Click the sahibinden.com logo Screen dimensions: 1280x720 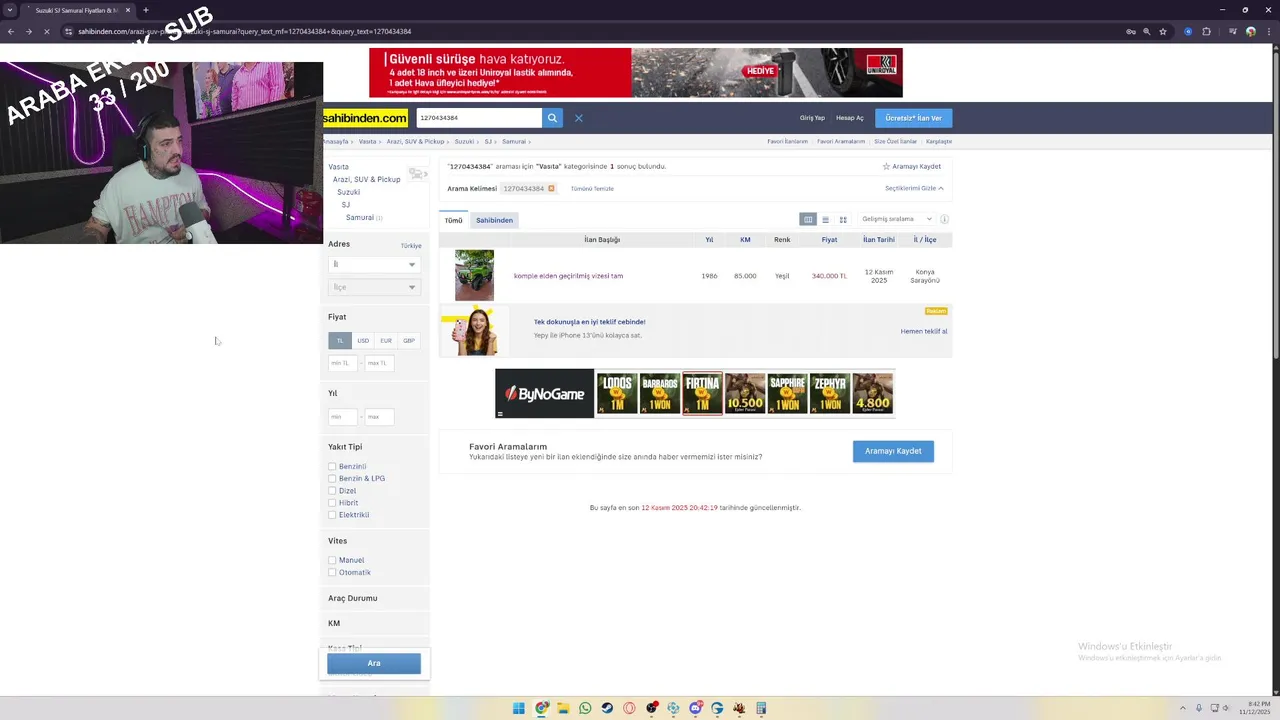[x=365, y=118]
